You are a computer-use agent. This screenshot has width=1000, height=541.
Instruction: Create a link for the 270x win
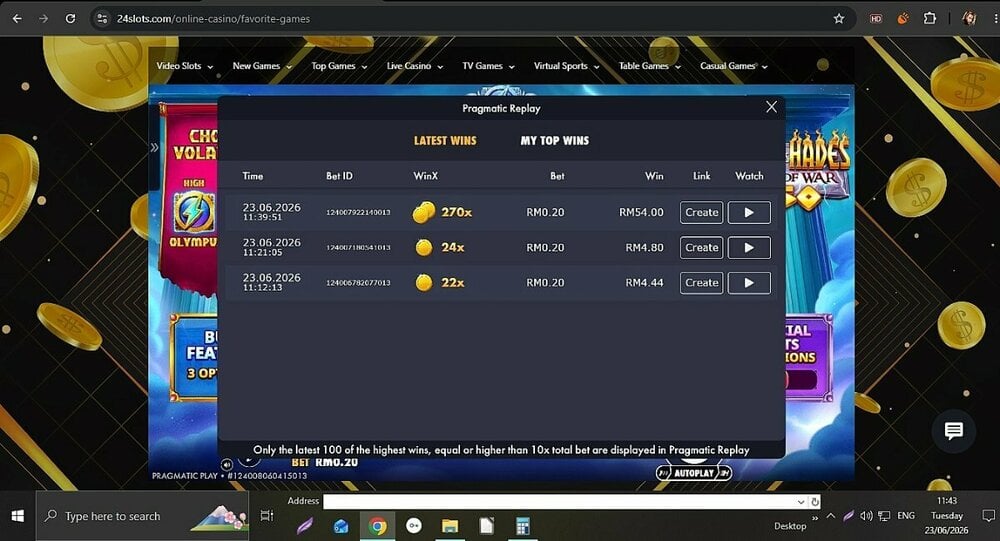point(702,212)
